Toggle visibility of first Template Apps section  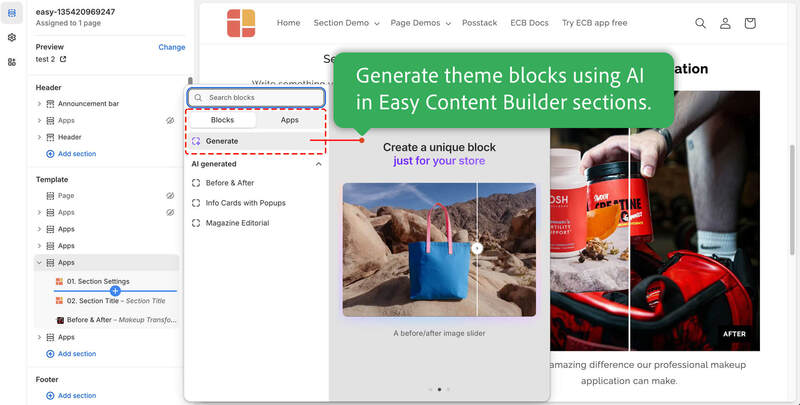[170, 212]
